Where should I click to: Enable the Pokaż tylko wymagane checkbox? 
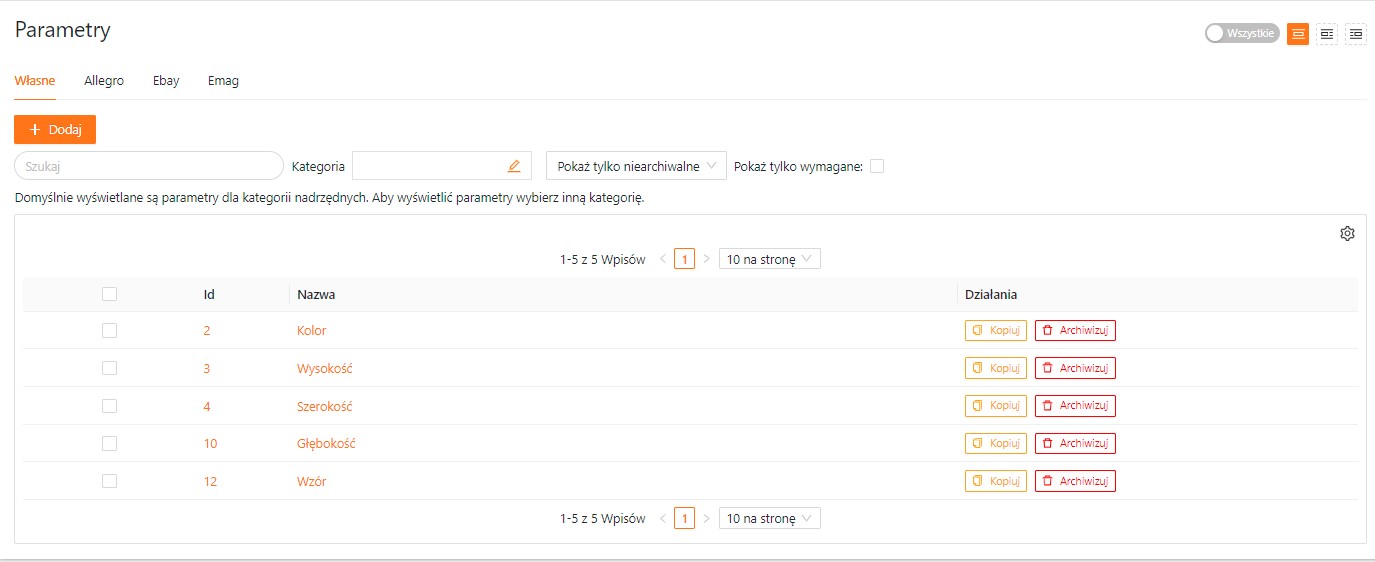coord(877,166)
